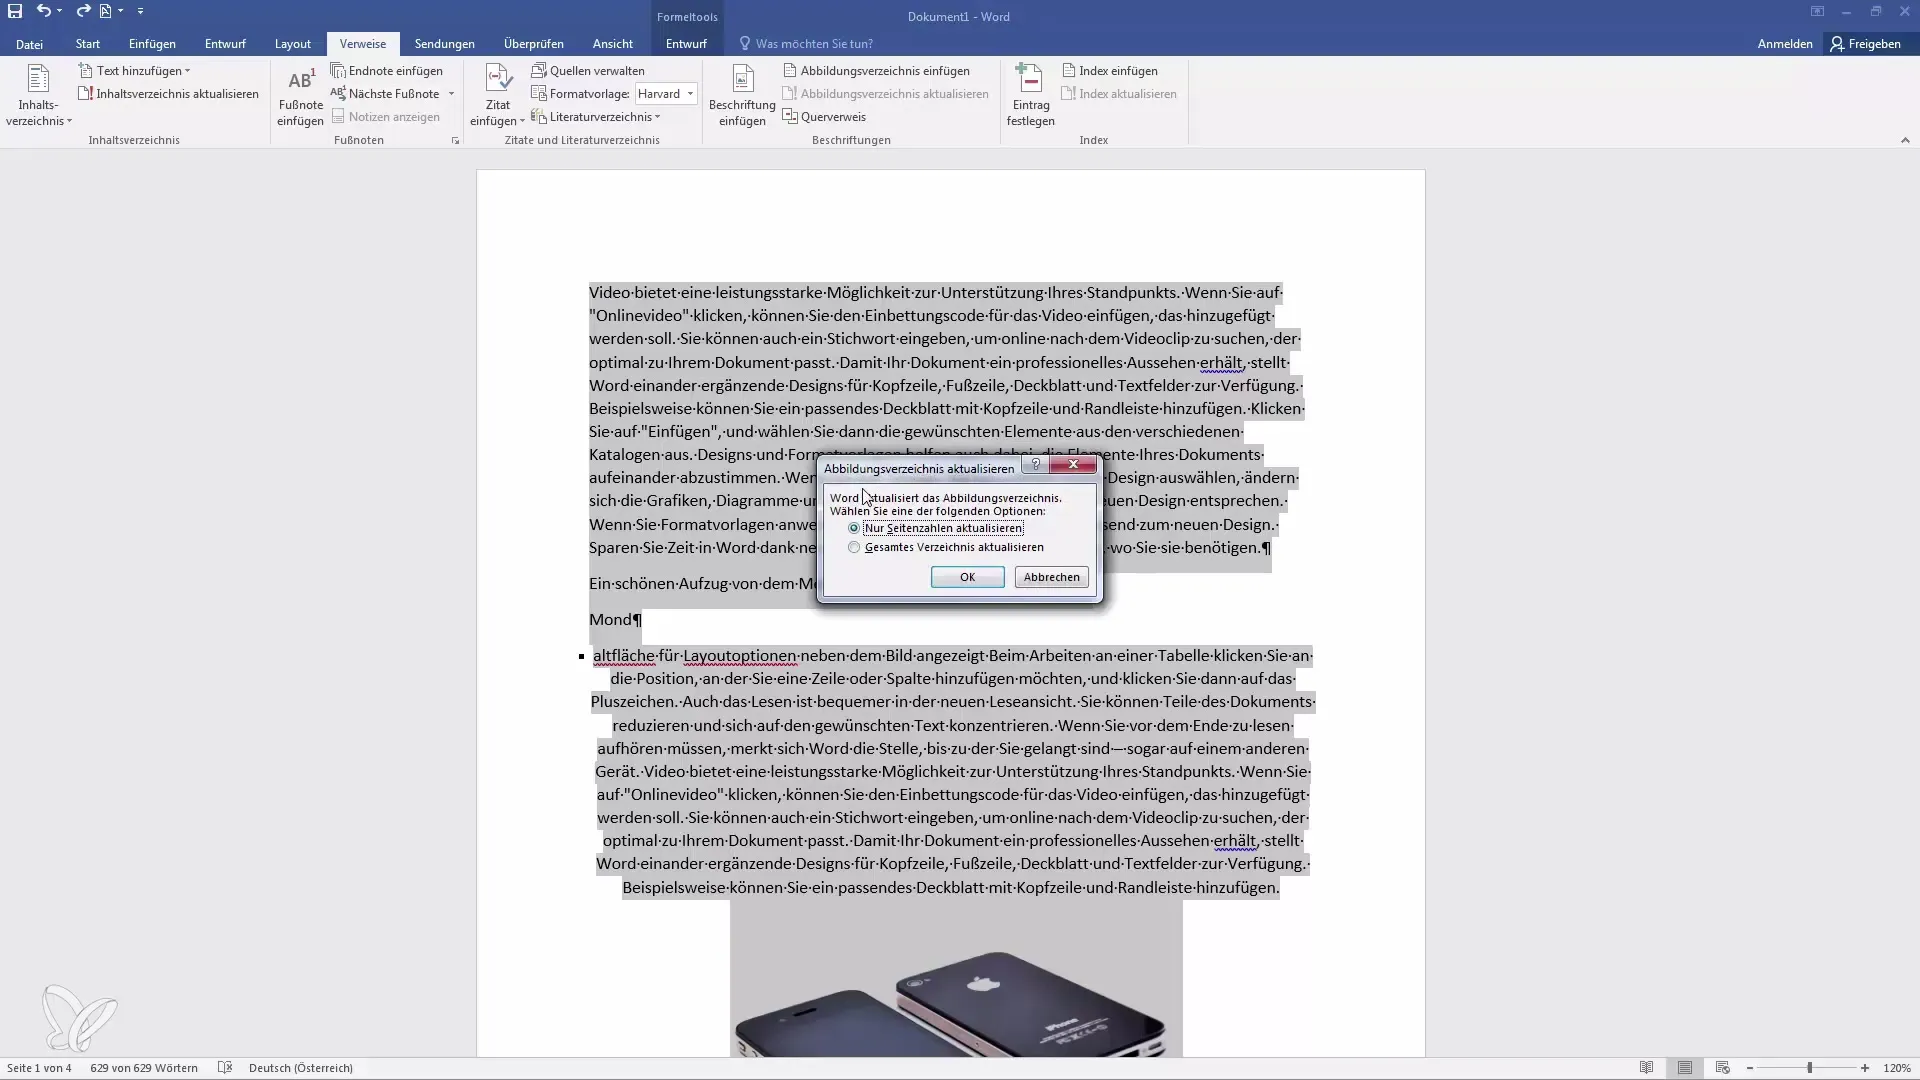1920x1080 pixels.
Task: Select Gesamtes Verzeichnis aktualisieren option
Action: pos(946,548)
